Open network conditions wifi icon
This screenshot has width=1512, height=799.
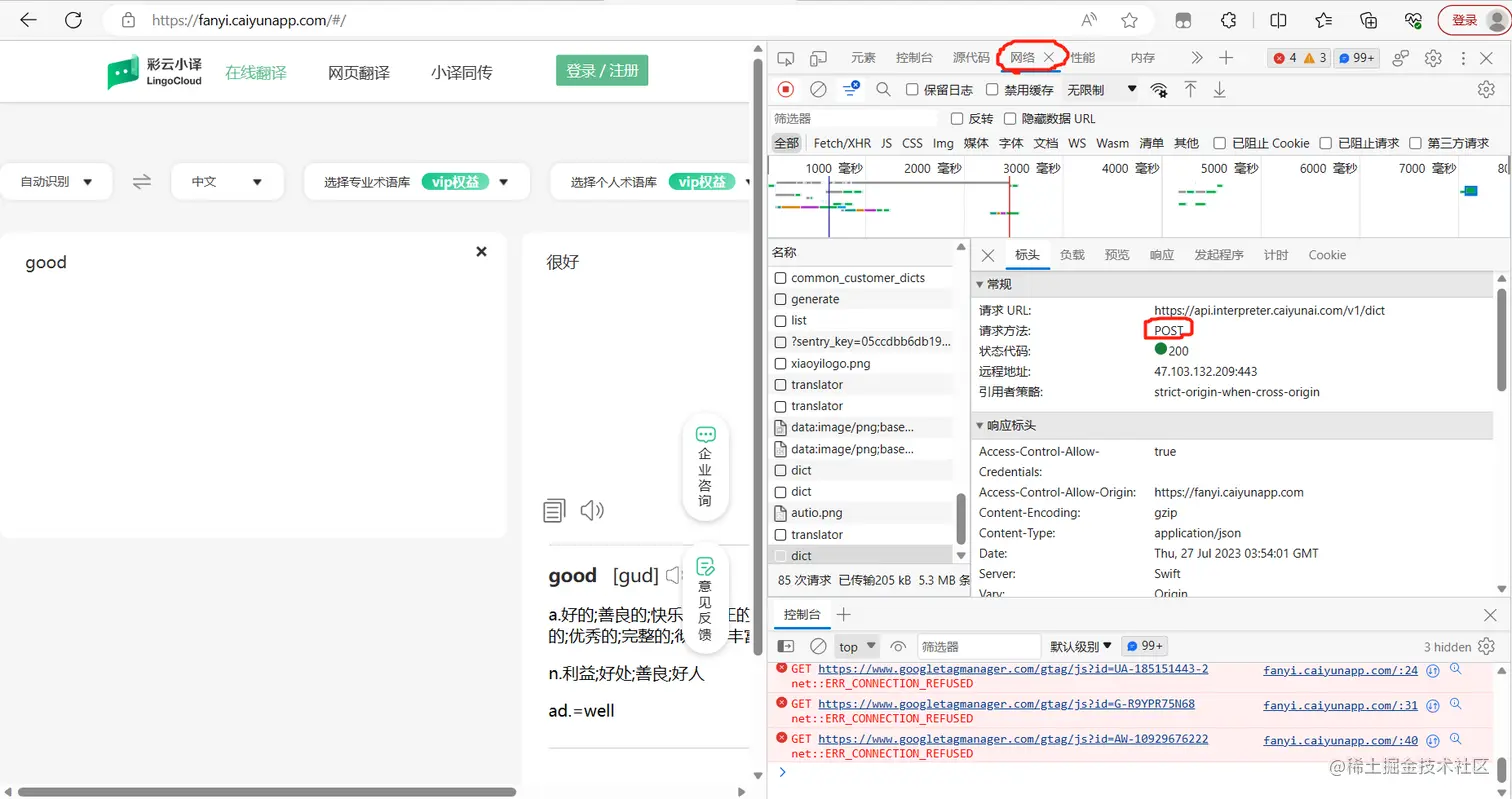[x=1159, y=89]
